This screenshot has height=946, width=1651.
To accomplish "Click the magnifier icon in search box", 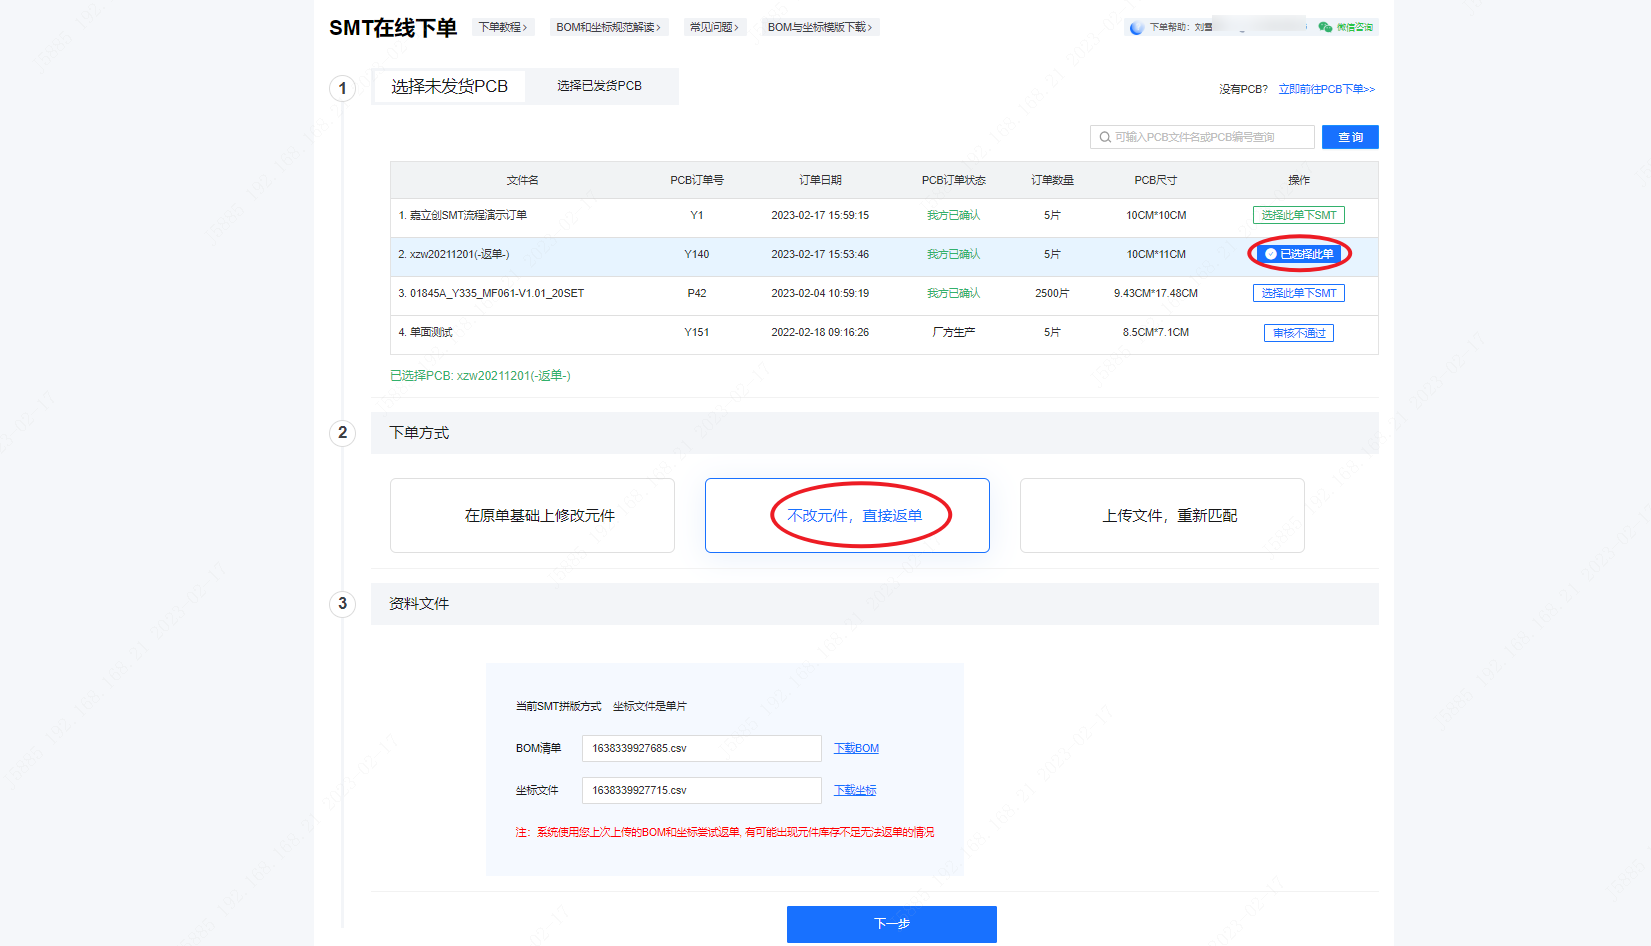I will [x=1105, y=137].
